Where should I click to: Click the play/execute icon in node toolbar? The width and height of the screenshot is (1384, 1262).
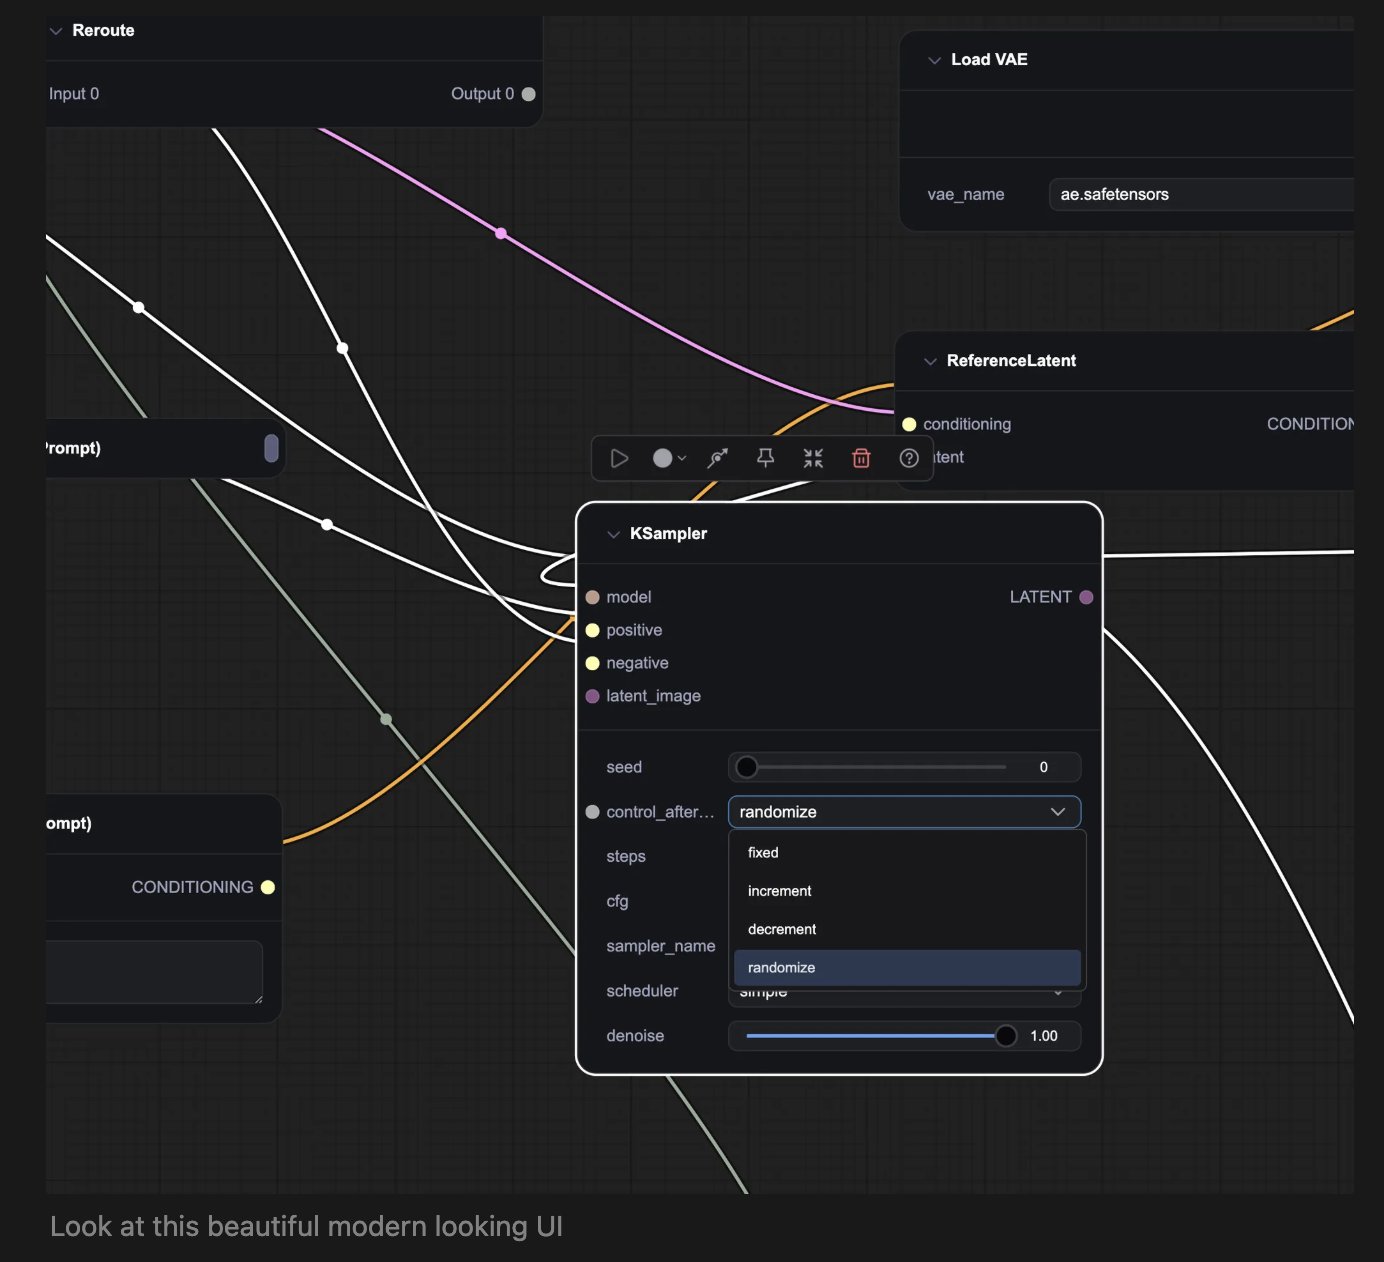619,458
